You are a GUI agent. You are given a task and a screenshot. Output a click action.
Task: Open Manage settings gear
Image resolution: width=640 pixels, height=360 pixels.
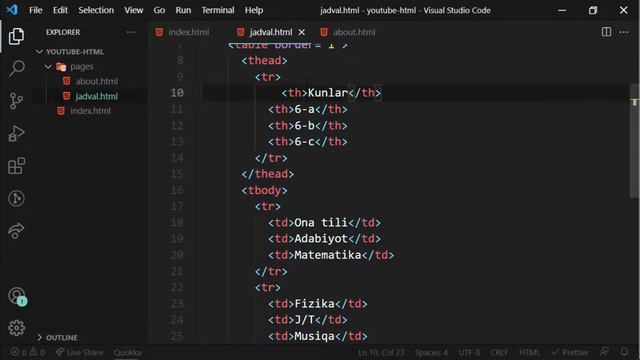[16, 327]
